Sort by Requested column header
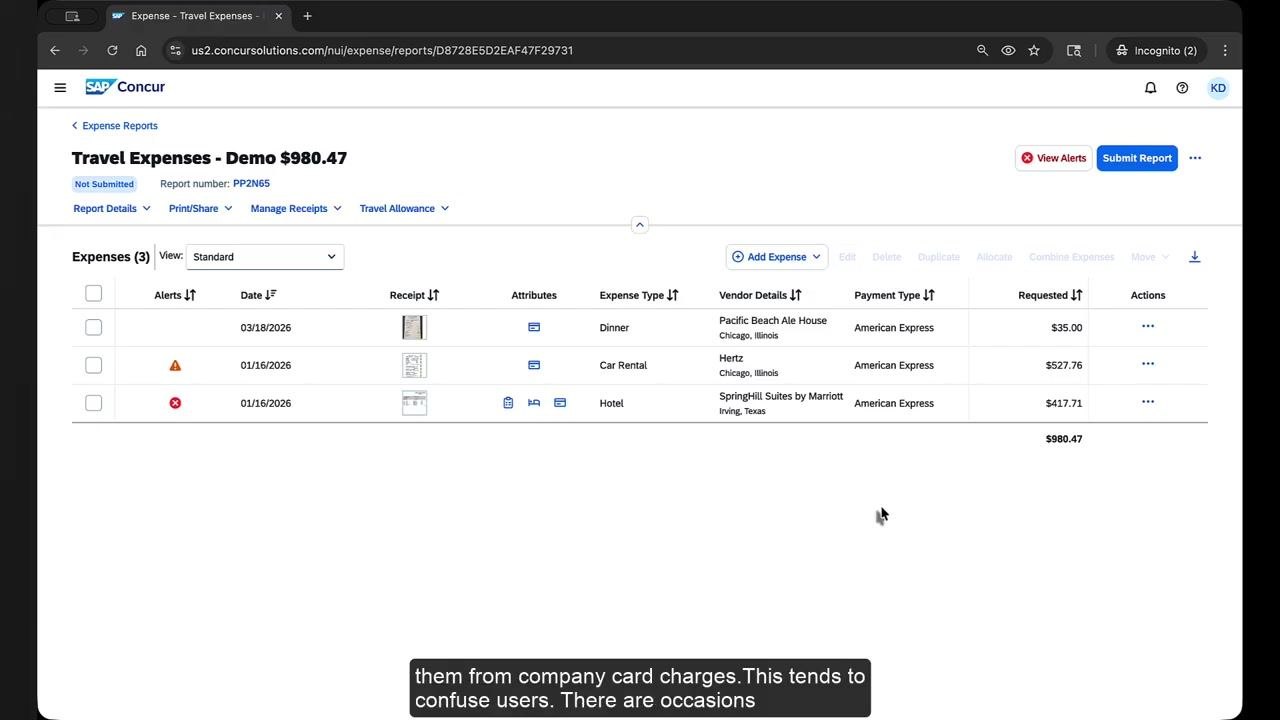The image size is (1280, 720). (1050, 295)
